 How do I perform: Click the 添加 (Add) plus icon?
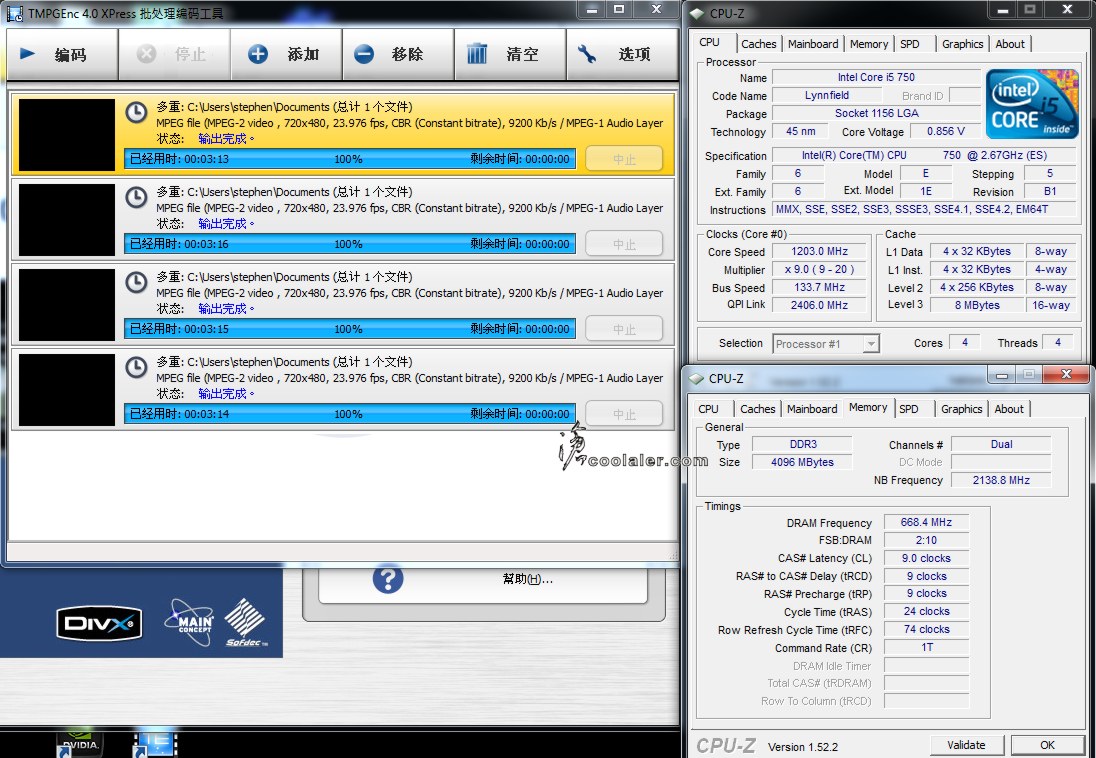258,54
